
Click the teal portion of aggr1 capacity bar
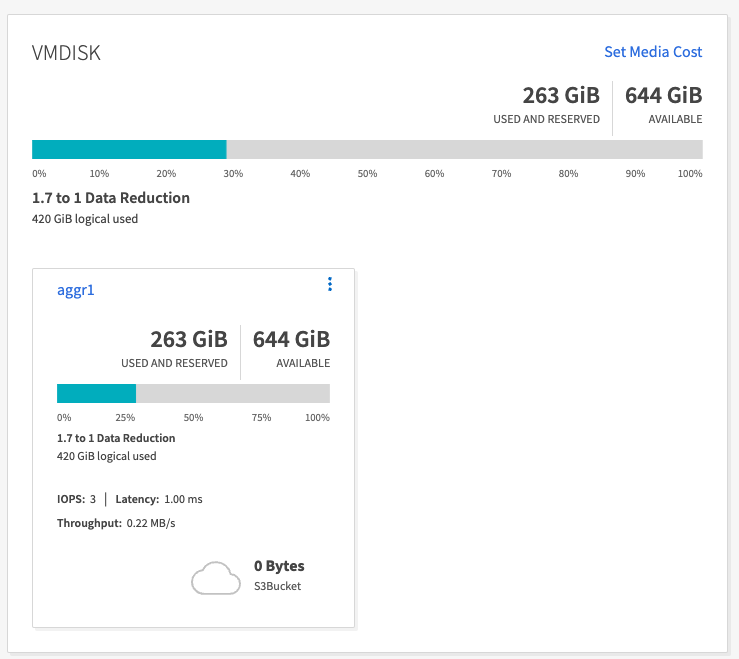click(96, 393)
